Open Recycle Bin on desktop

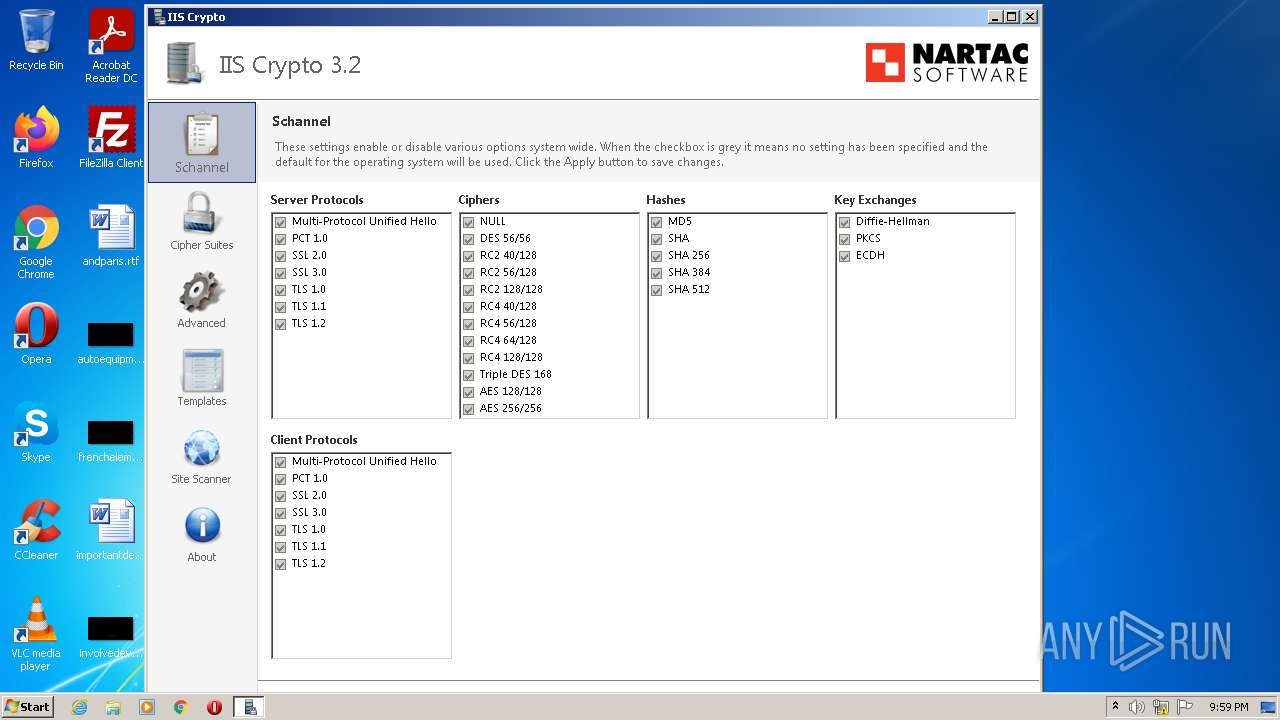click(x=36, y=40)
